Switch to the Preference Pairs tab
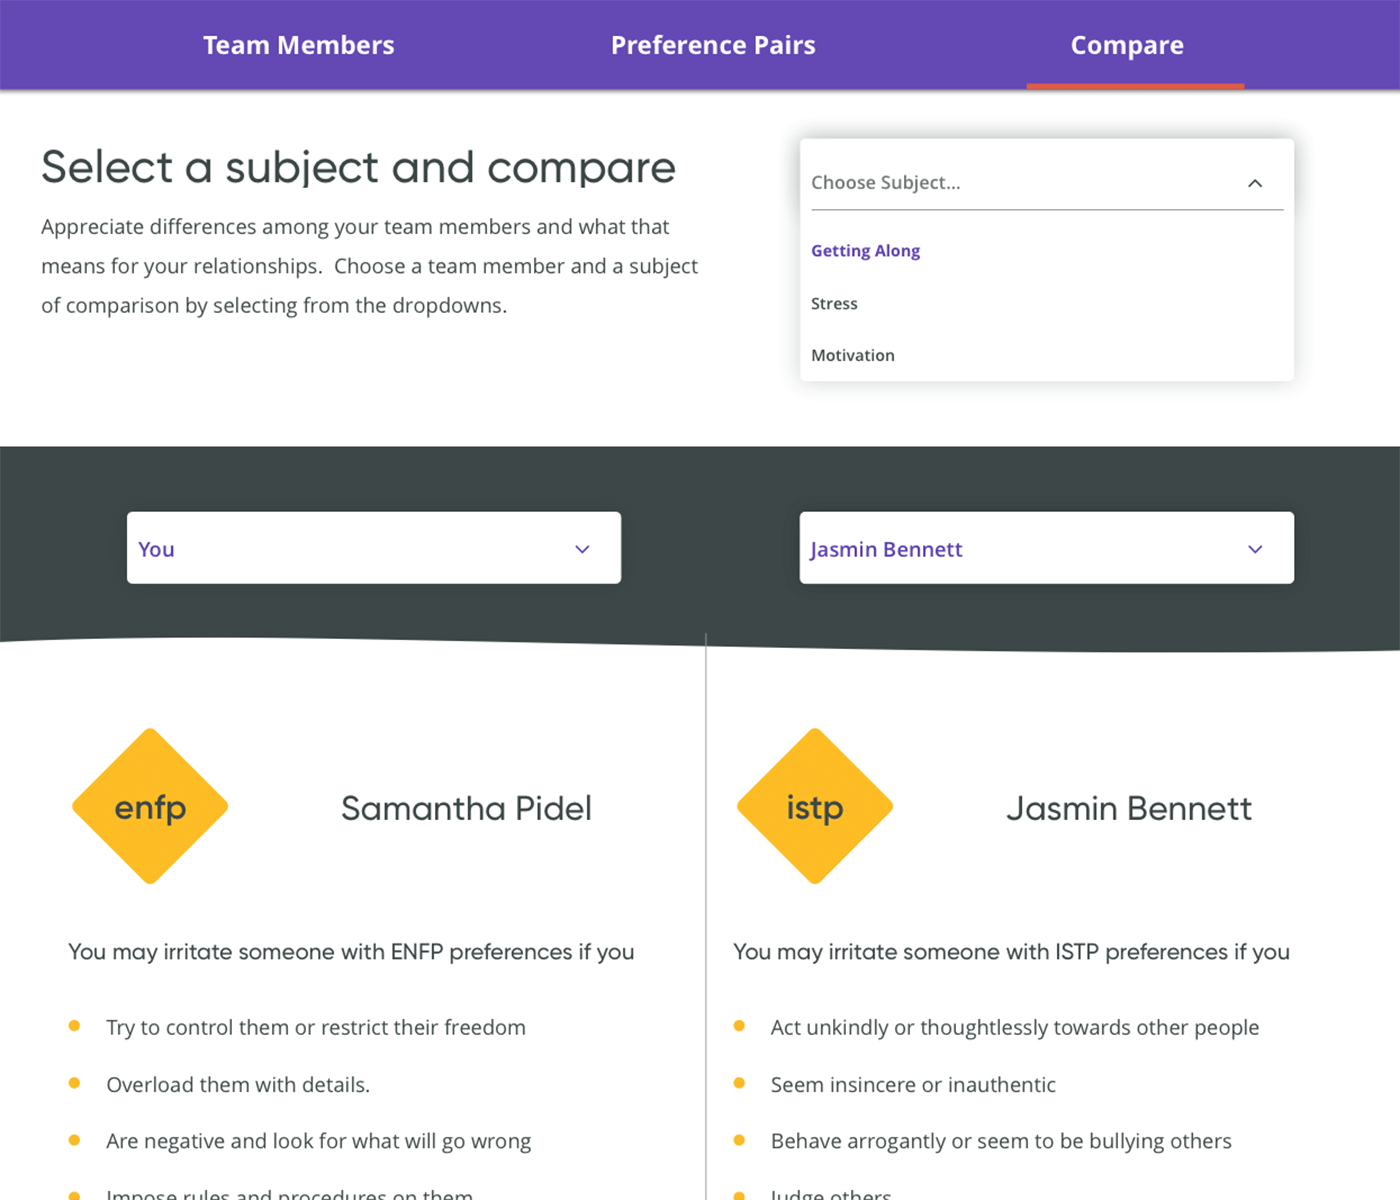The height and width of the screenshot is (1200, 1400). (x=713, y=45)
